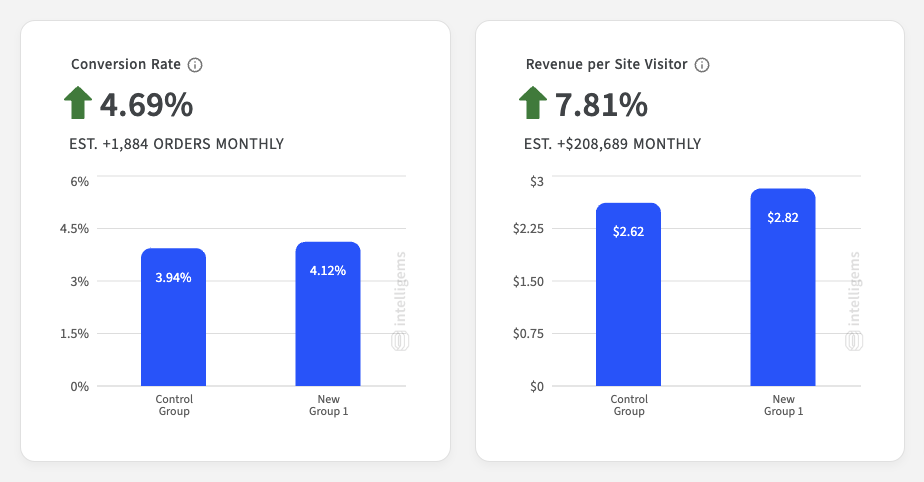Click EST. +$208,689 MONTHLY text
Viewport: 924px width, 482px height.
click(x=612, y=144)
